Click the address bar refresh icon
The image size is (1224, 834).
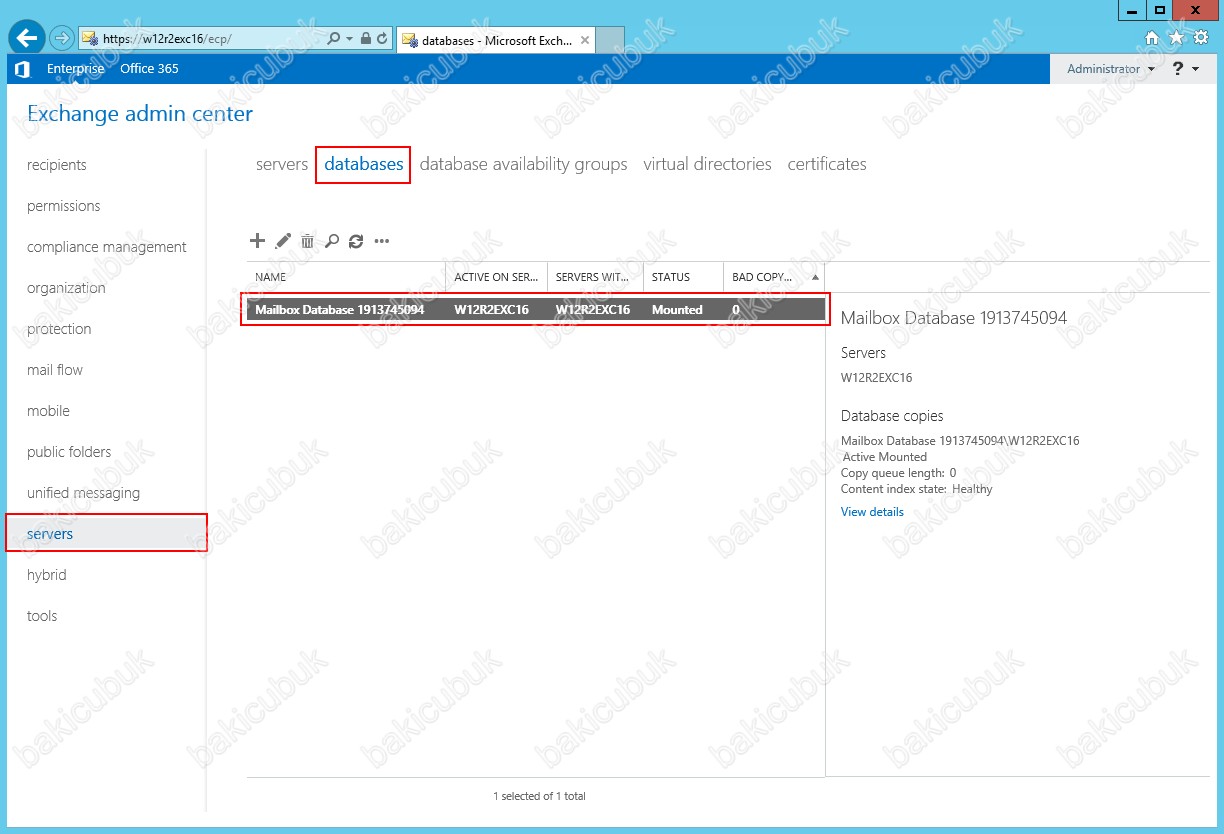pyautogui.click(x=382, y=39)
